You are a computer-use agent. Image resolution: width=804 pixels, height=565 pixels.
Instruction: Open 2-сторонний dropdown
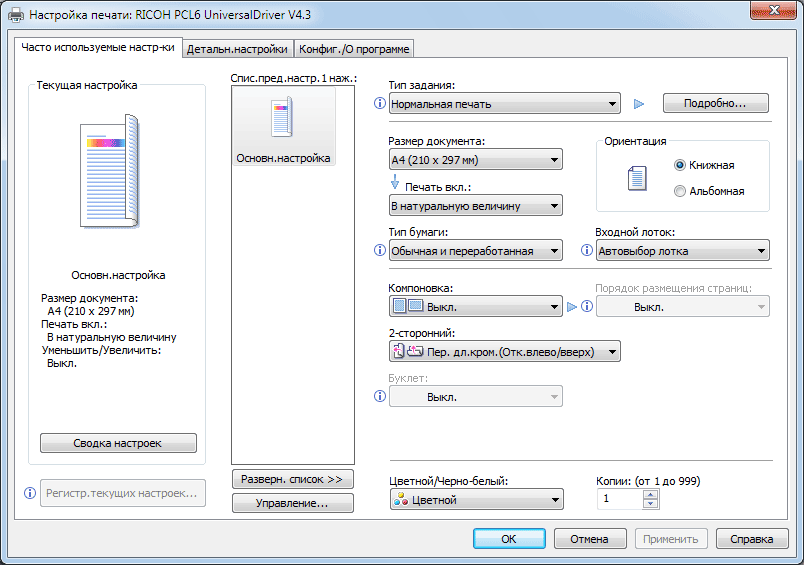click(505, 352)
